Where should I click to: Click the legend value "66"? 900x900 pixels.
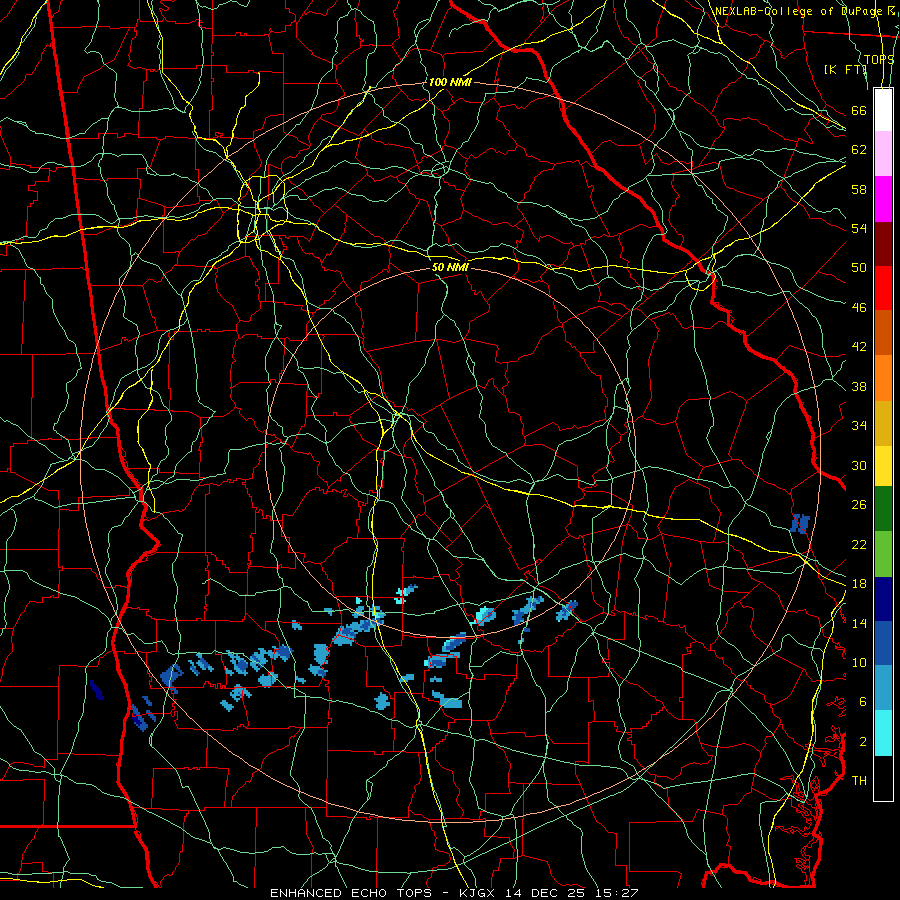click(859, 110)
